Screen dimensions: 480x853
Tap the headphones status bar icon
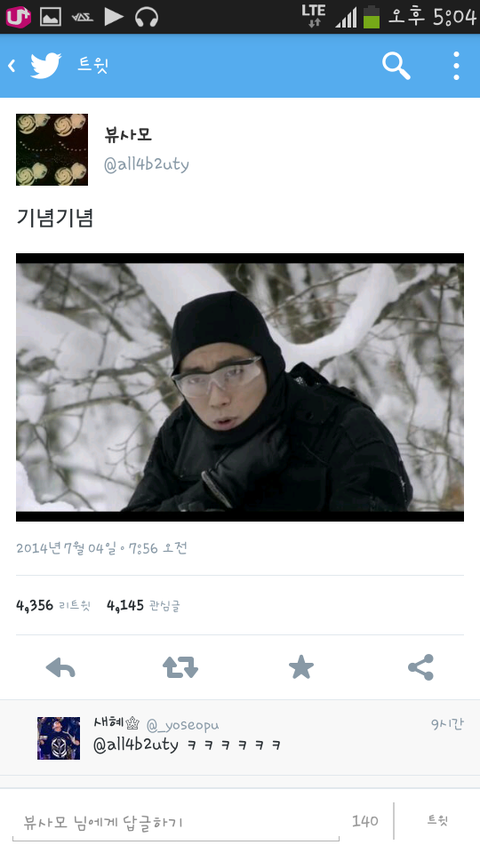(146, 17)
